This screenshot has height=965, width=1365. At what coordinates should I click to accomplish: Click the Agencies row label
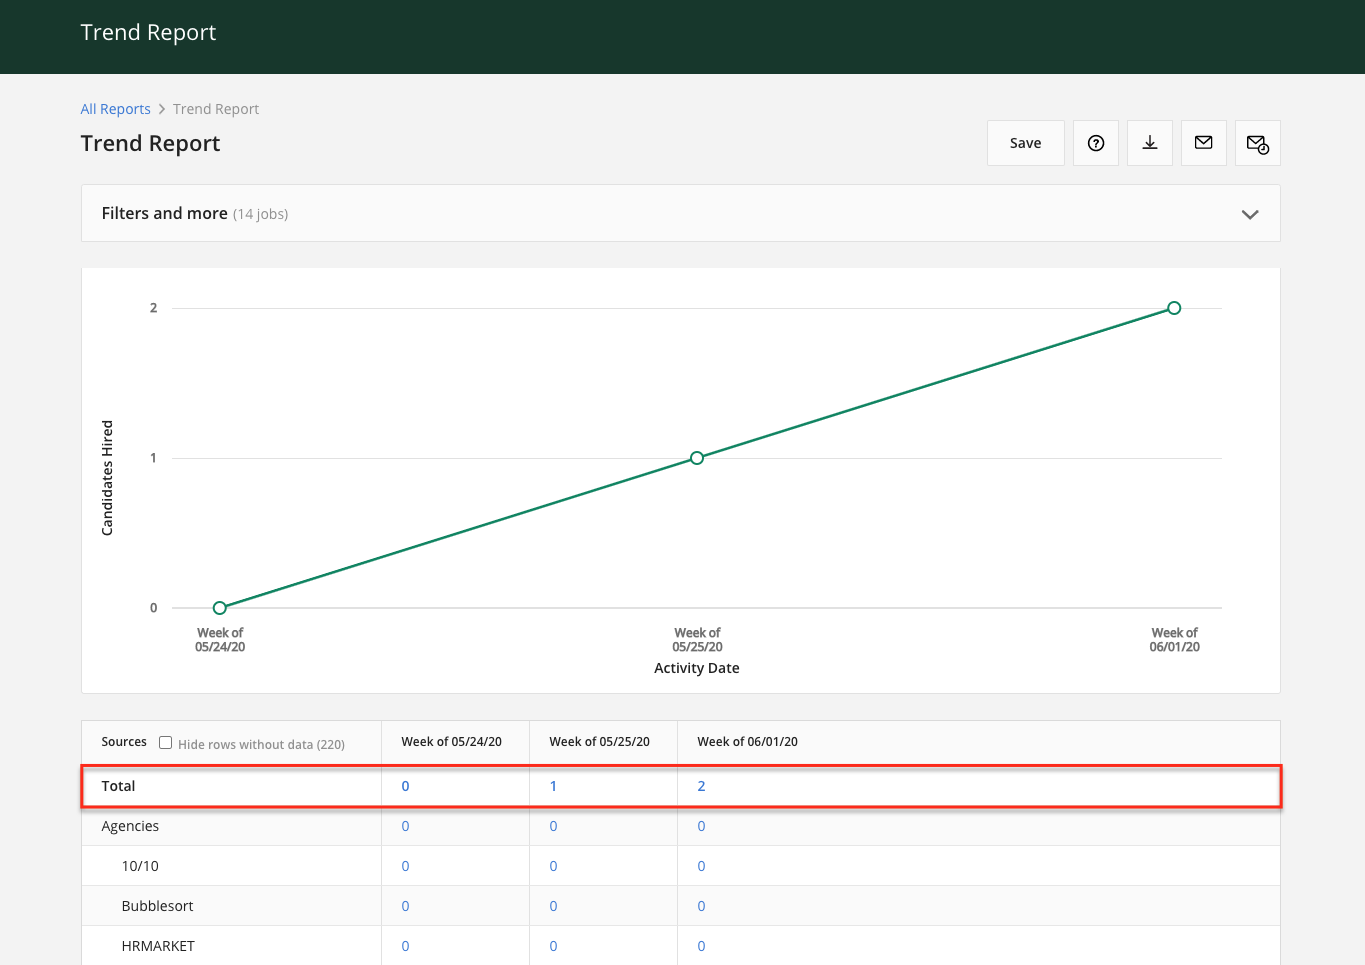tap(130, 826)
